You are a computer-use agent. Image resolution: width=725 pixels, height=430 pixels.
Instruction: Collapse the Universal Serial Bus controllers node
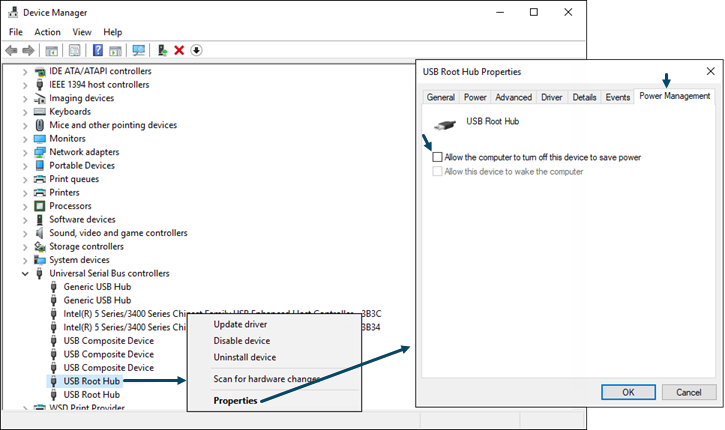click(x=25, y=273)
